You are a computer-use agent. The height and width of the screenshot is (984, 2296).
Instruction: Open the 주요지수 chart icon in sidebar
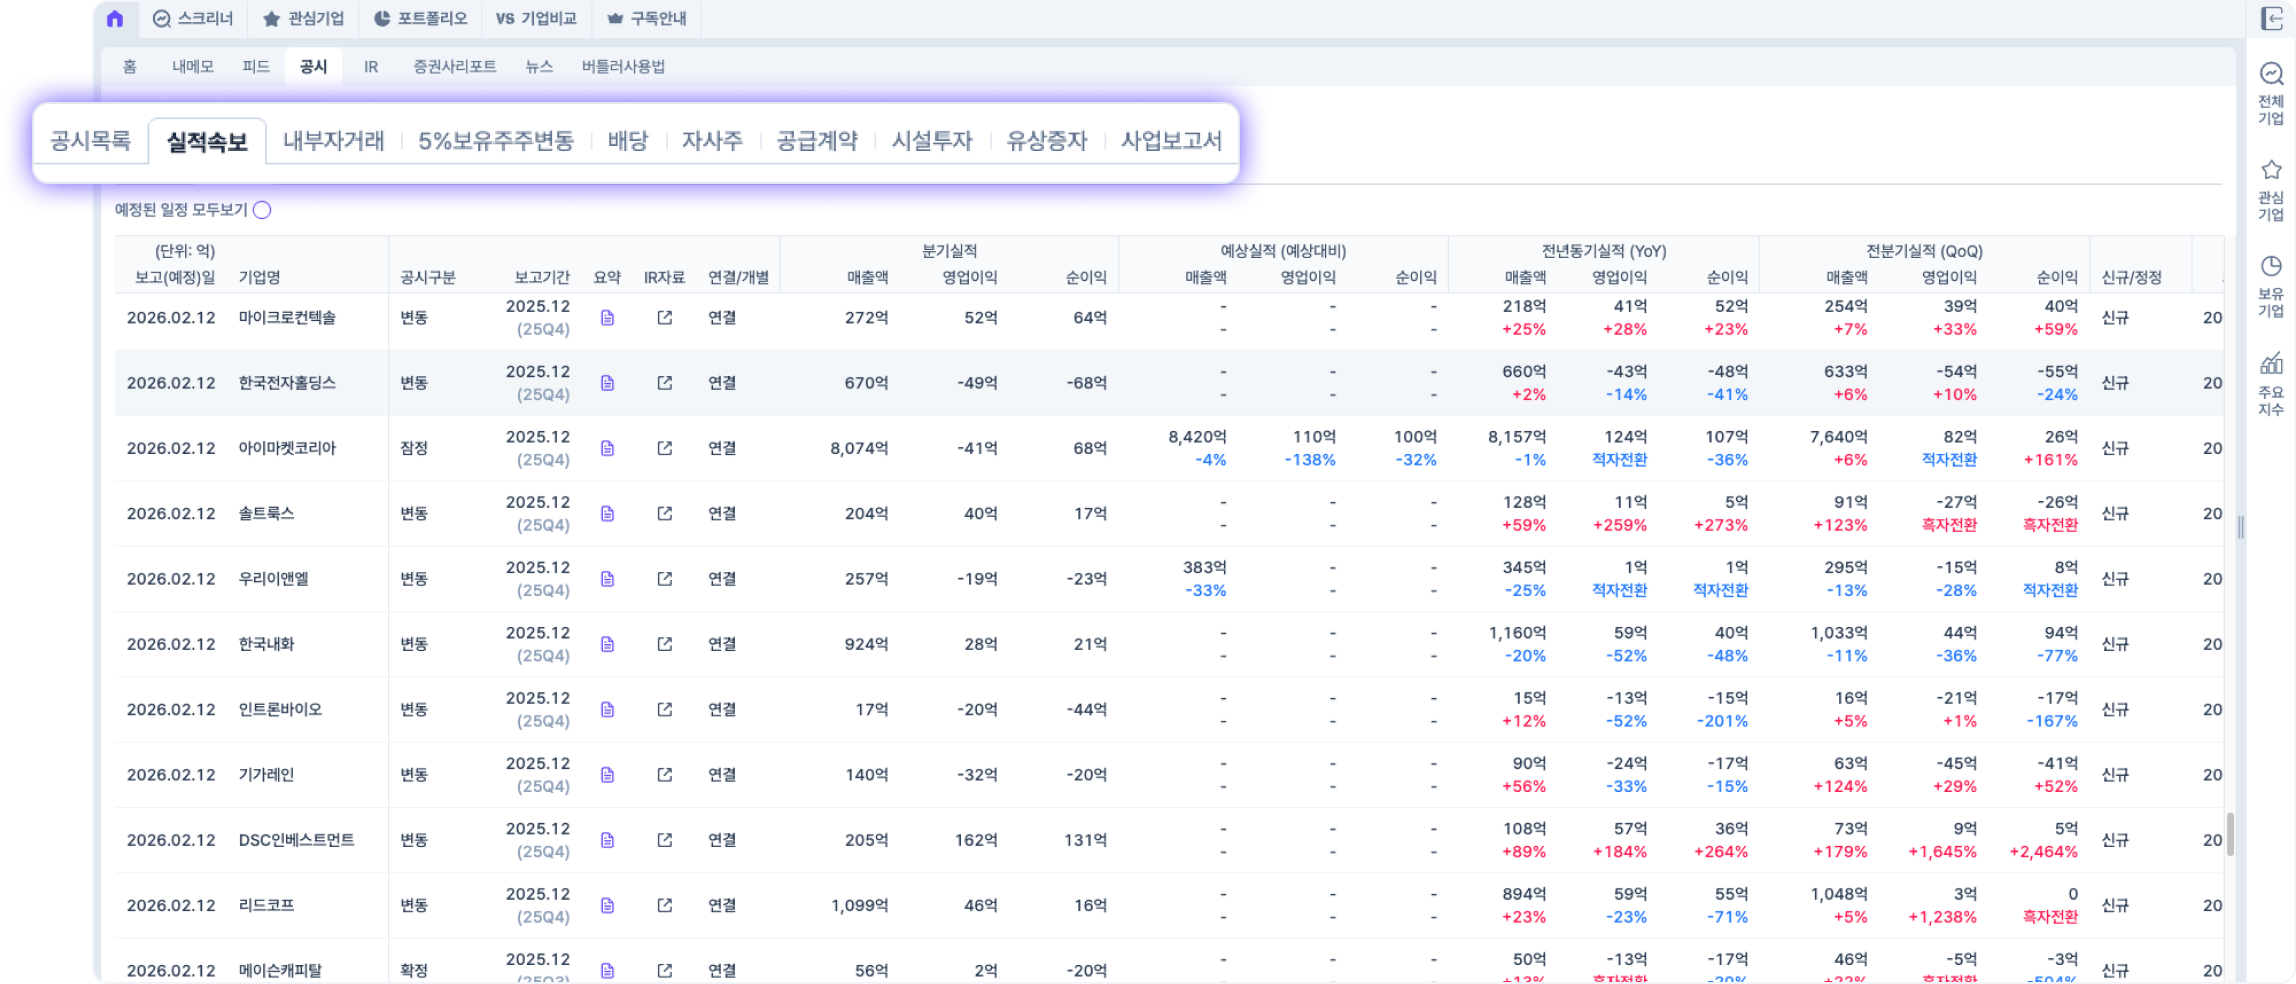point(2271,363)
